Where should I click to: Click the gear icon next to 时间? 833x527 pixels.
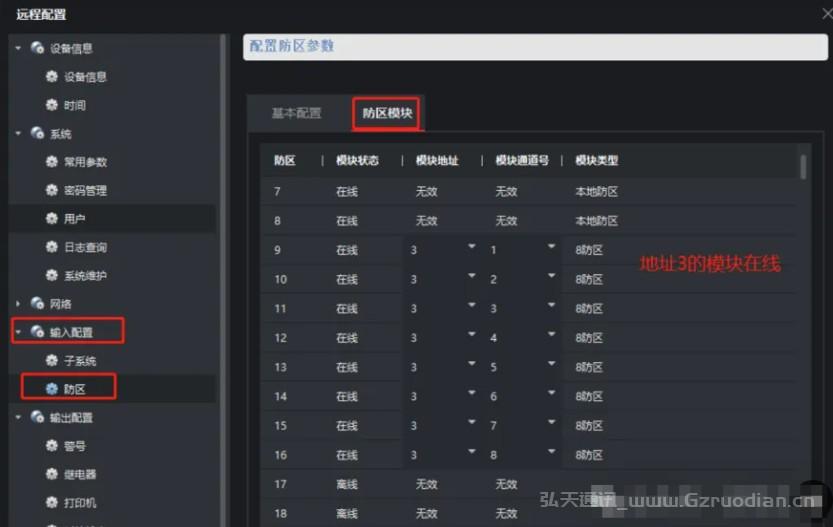[52, 105]
